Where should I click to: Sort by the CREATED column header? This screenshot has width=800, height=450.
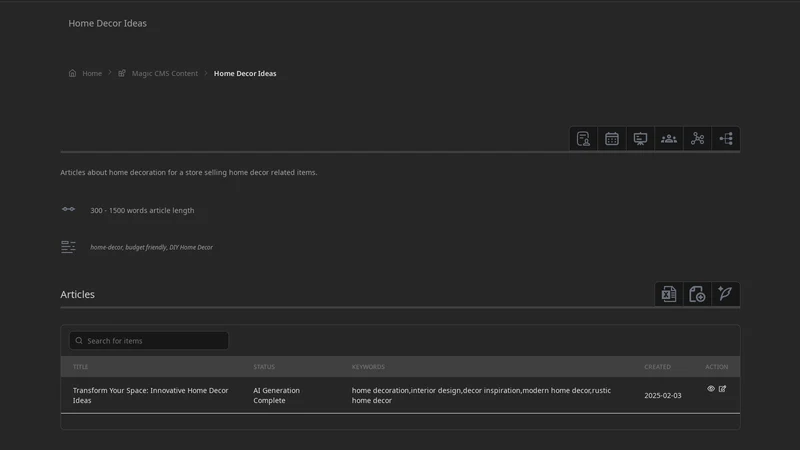[x=657, y=367]
